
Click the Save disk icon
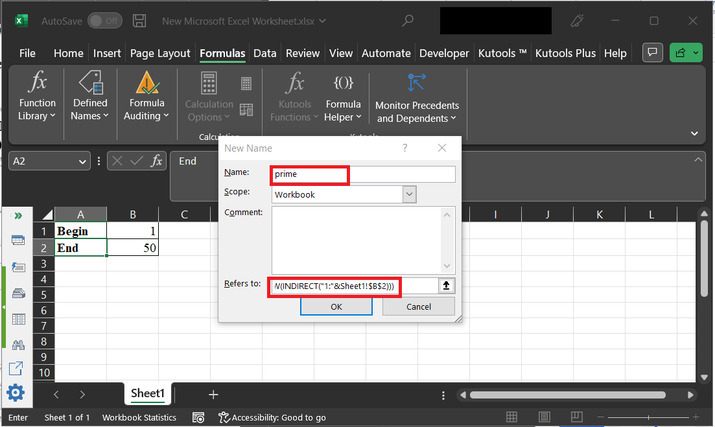click(x=139, y=21)
